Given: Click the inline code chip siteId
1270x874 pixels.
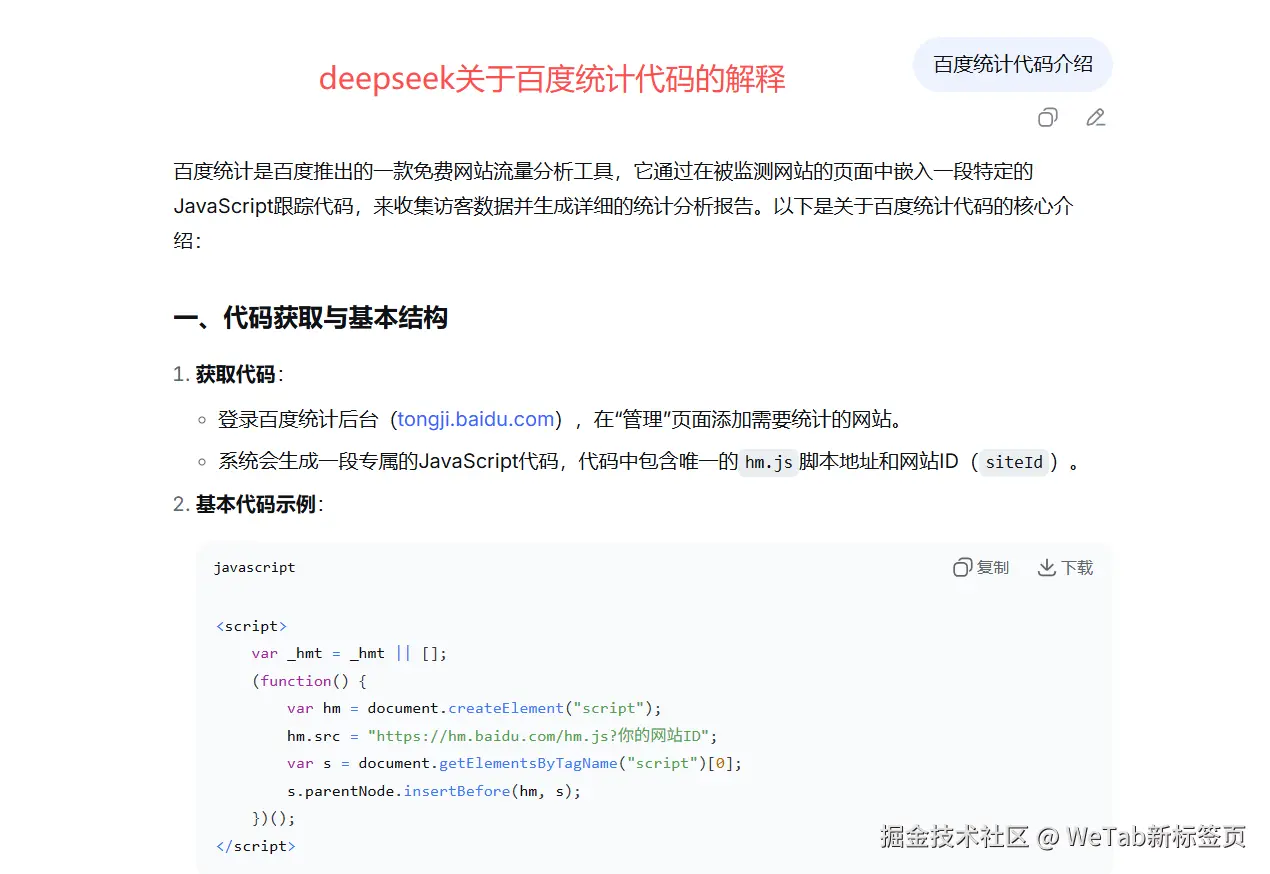Looking at the screenshot, I should (1014, 462).
